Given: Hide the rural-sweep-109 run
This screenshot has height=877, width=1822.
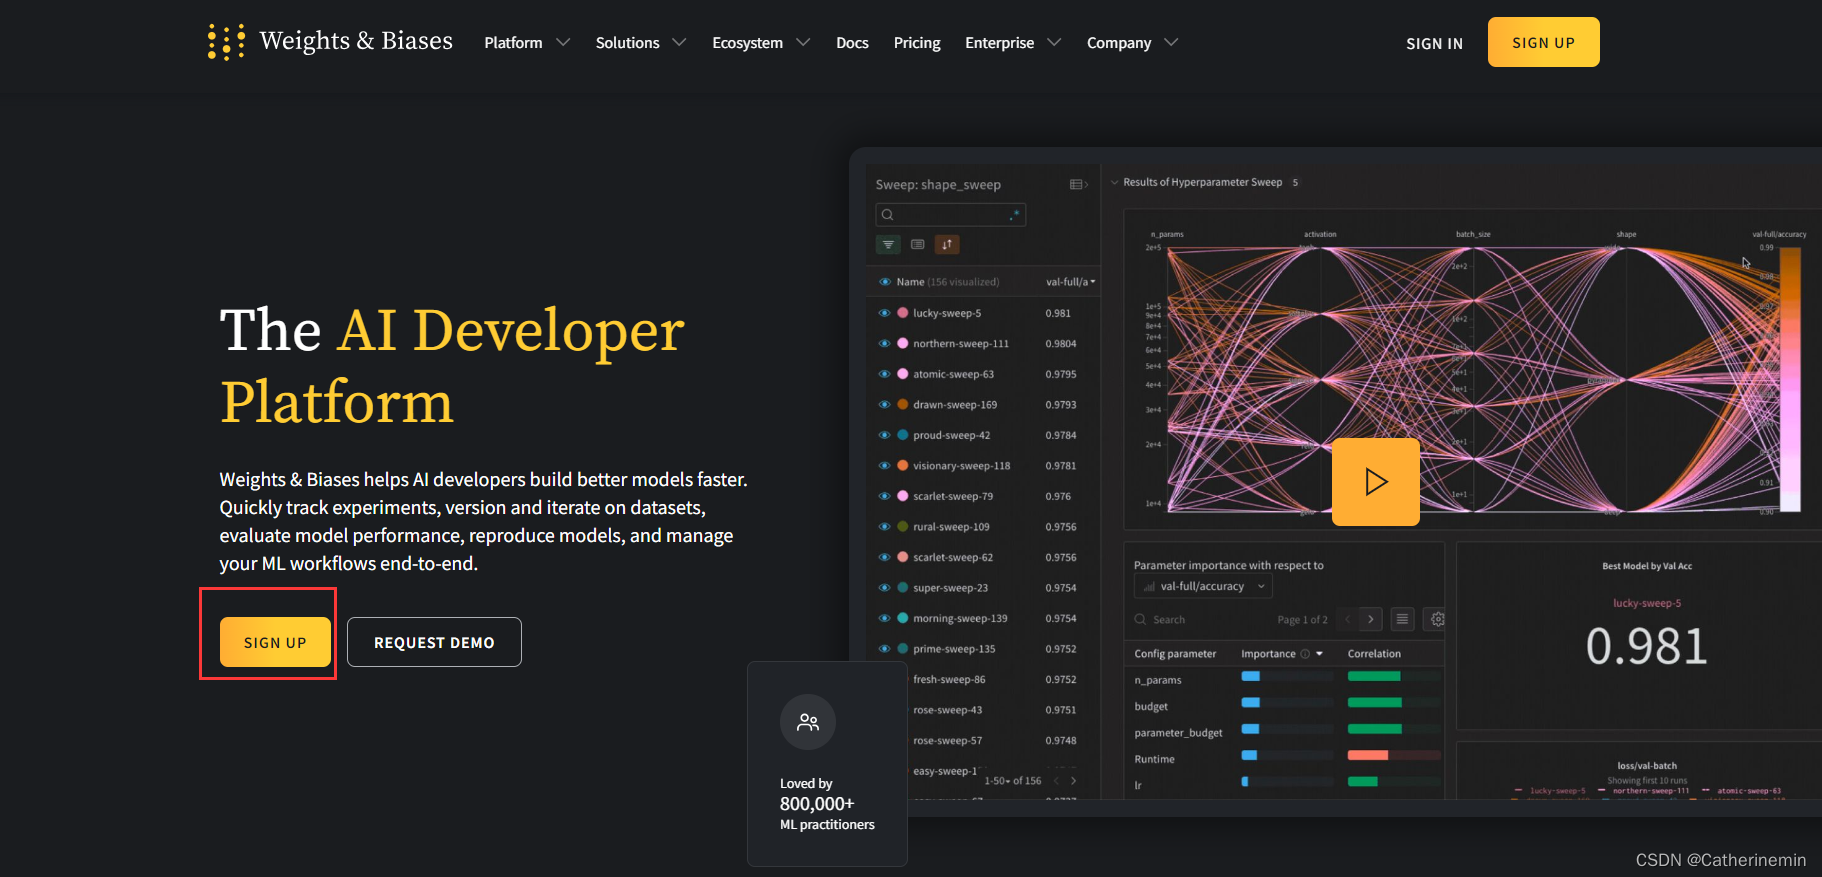Looking at the screenshot, I should (884, 527).
